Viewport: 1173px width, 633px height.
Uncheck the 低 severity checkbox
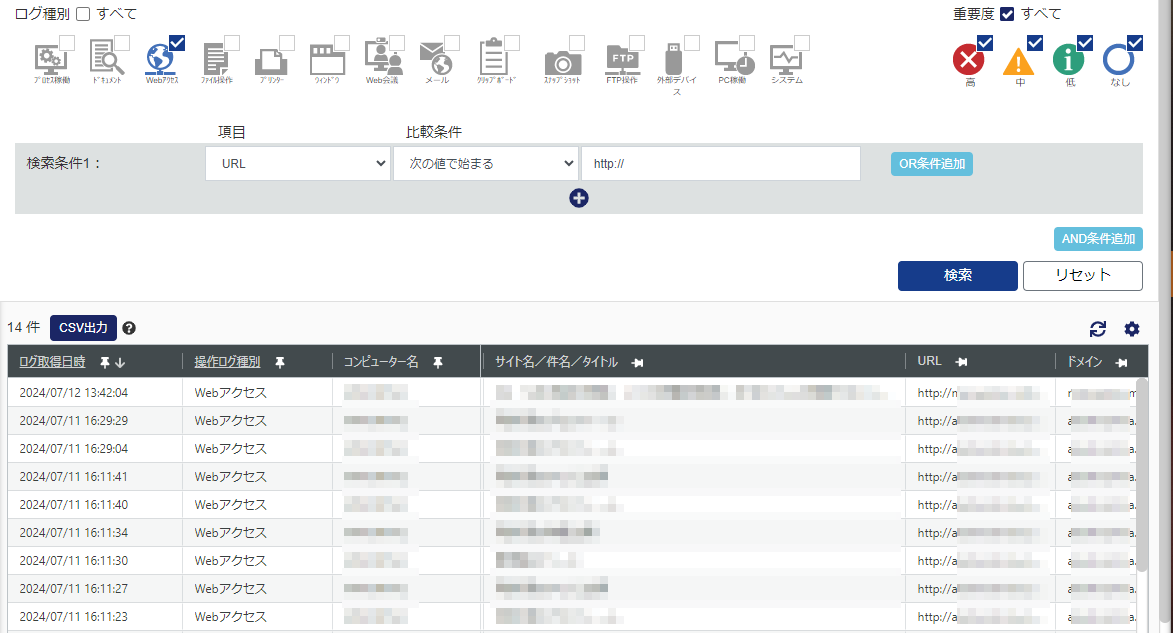pyautogui.click(x=1085, y=43)
